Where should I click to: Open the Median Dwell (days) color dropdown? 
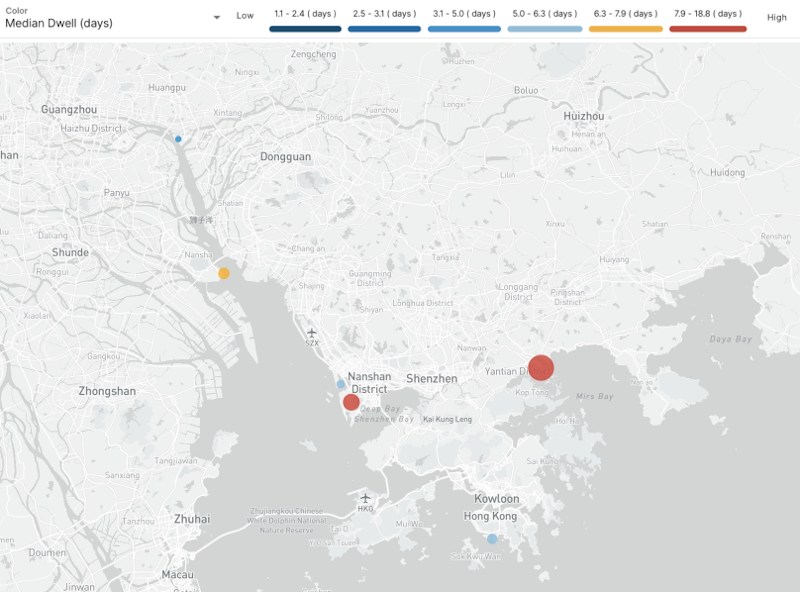click(217, 17)
